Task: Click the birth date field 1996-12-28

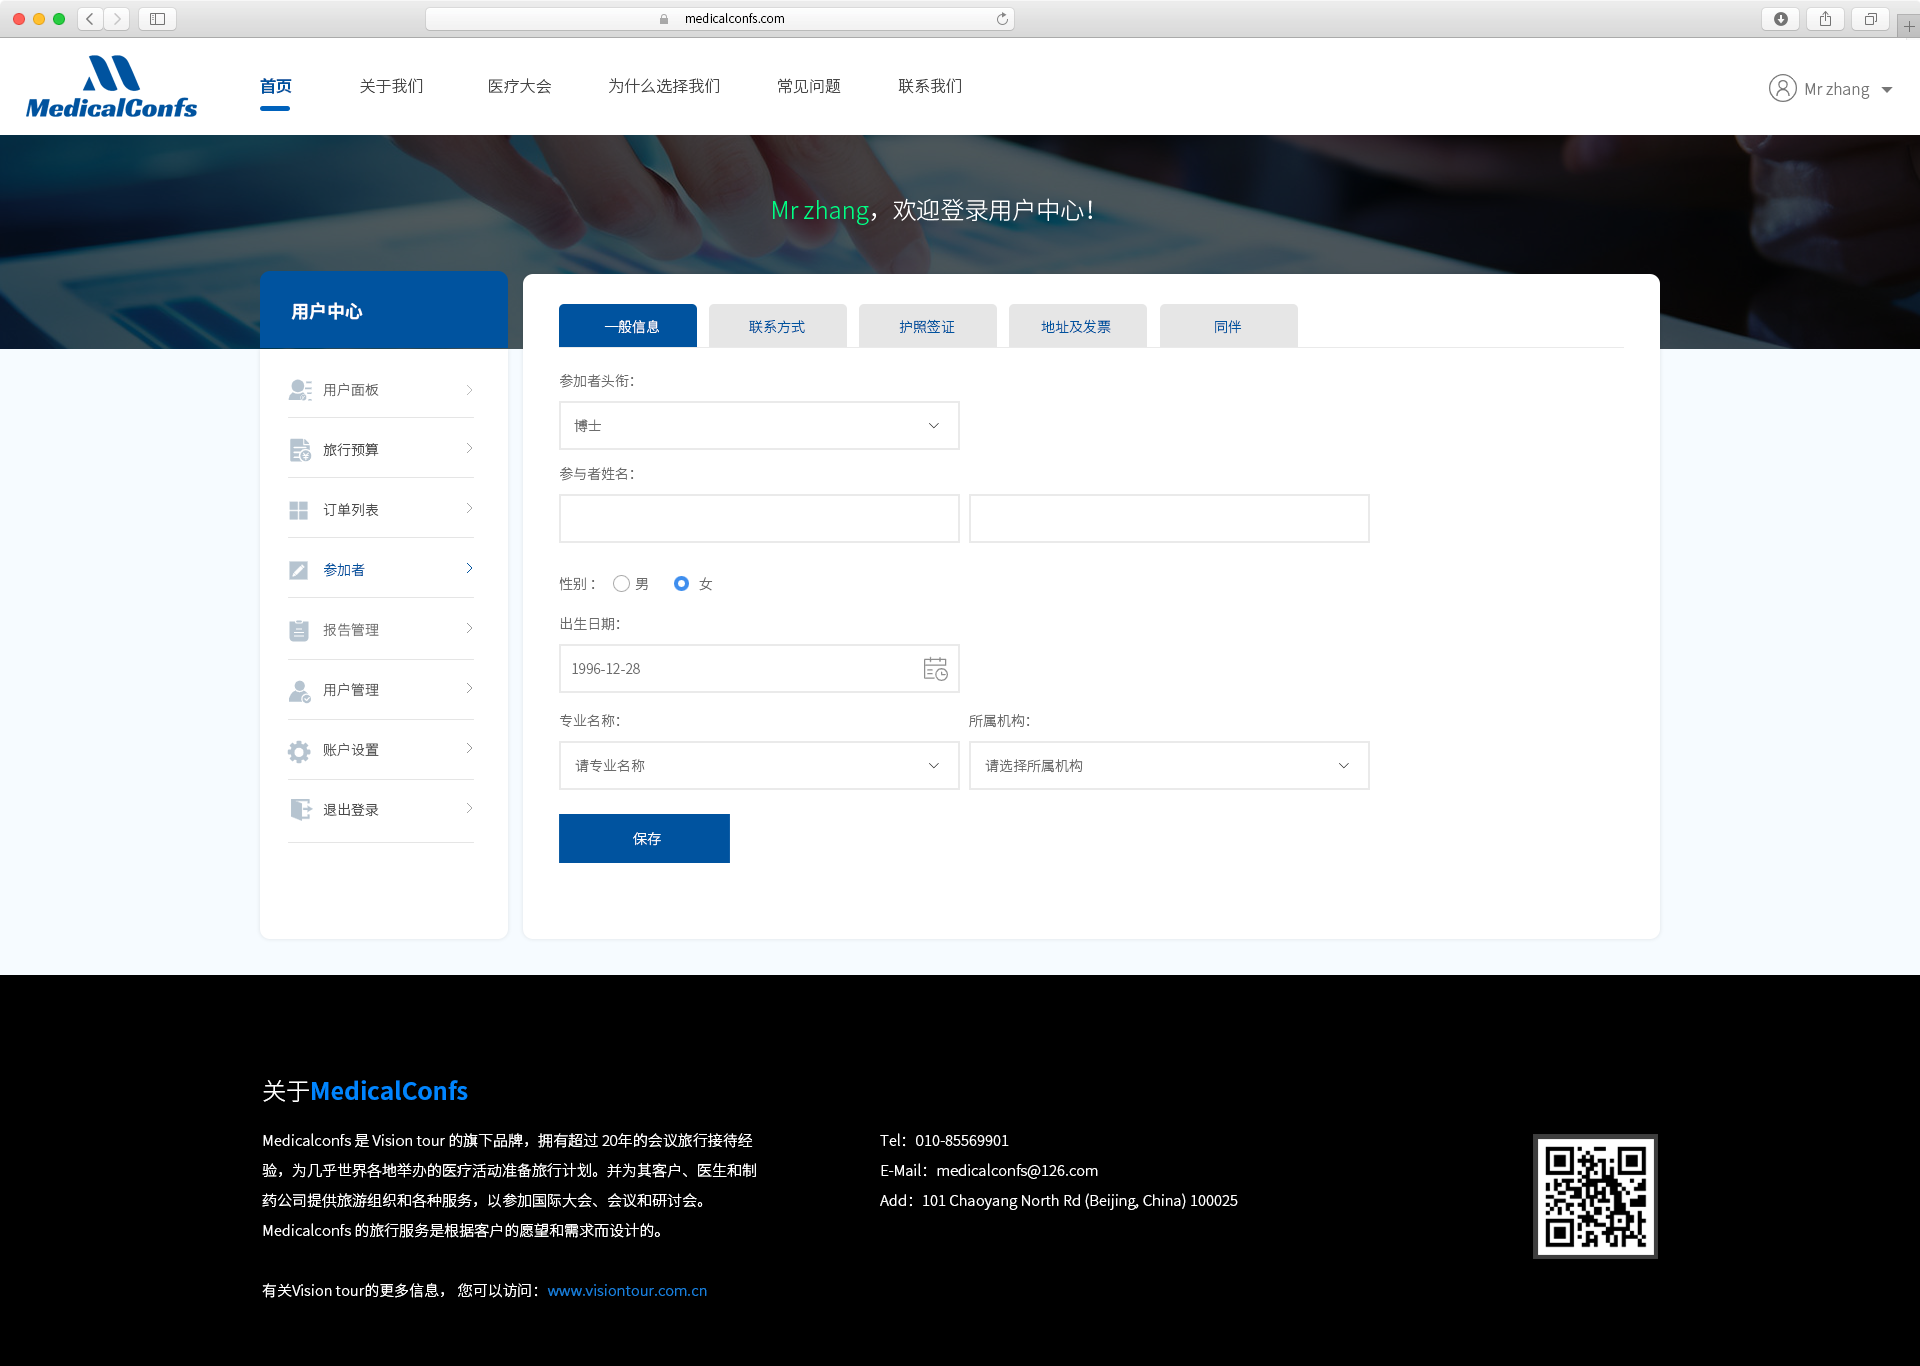Action: (x=759, y=668)
